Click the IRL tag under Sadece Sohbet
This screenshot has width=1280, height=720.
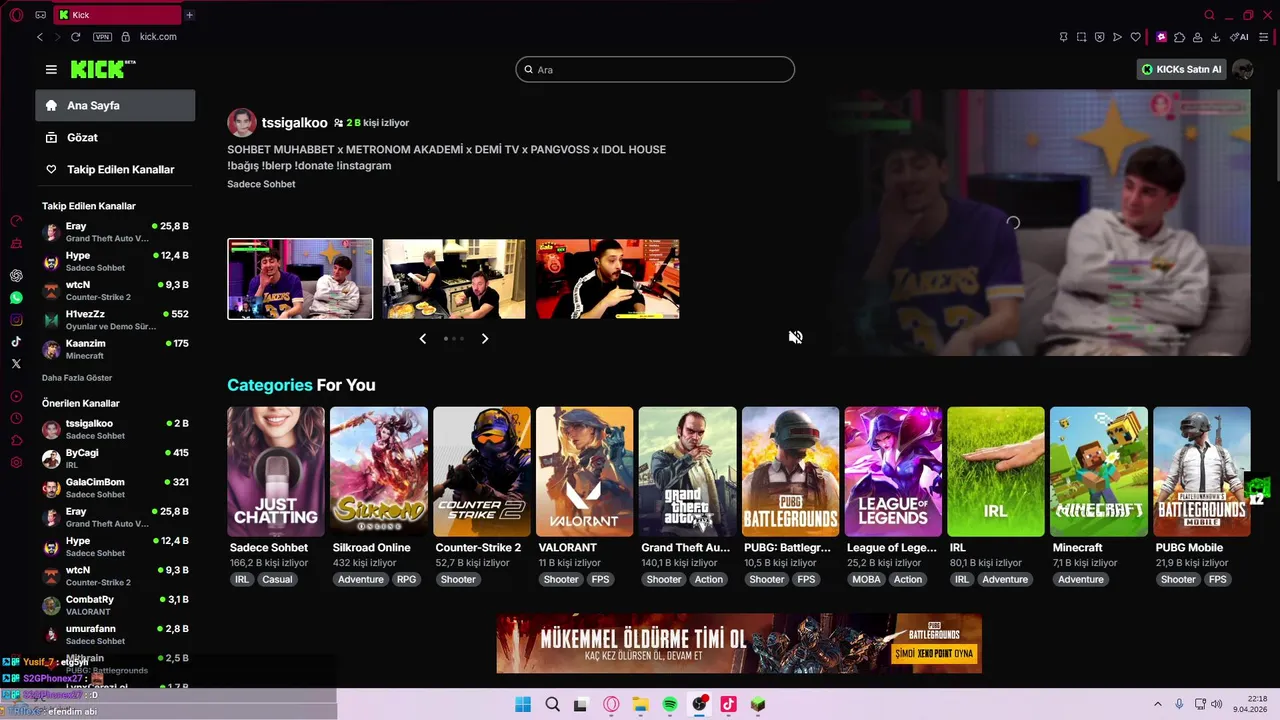pyautogui.click(x=242, y=580)
